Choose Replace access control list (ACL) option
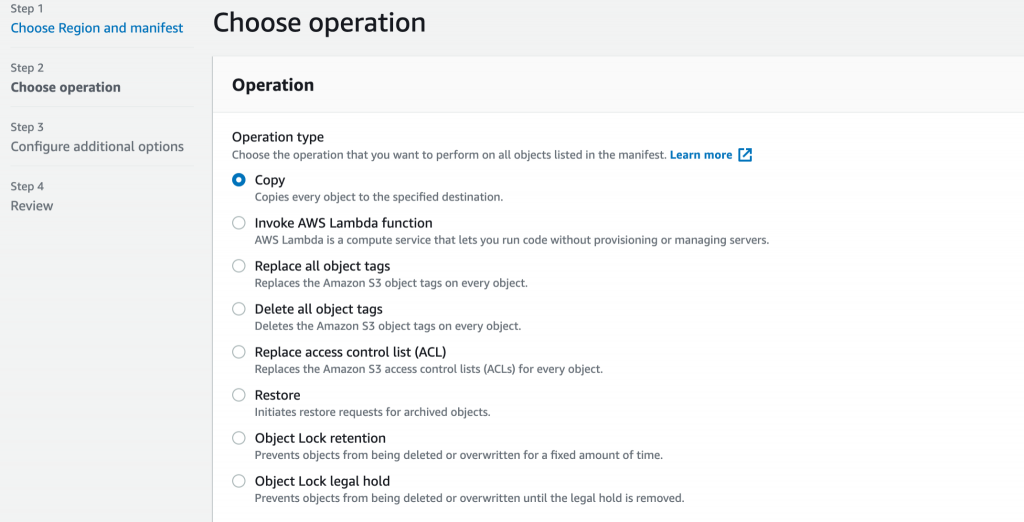Image resolution: width=1024 pixels, height=522 pixels. [x=239, y=352]
